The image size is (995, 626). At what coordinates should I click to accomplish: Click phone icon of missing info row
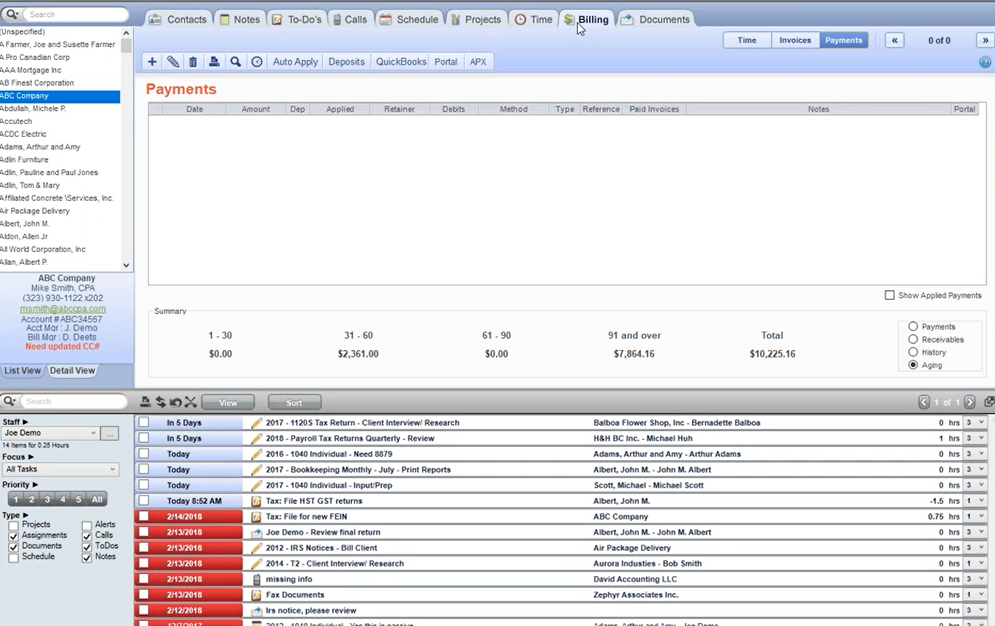(x=256, y=579)
